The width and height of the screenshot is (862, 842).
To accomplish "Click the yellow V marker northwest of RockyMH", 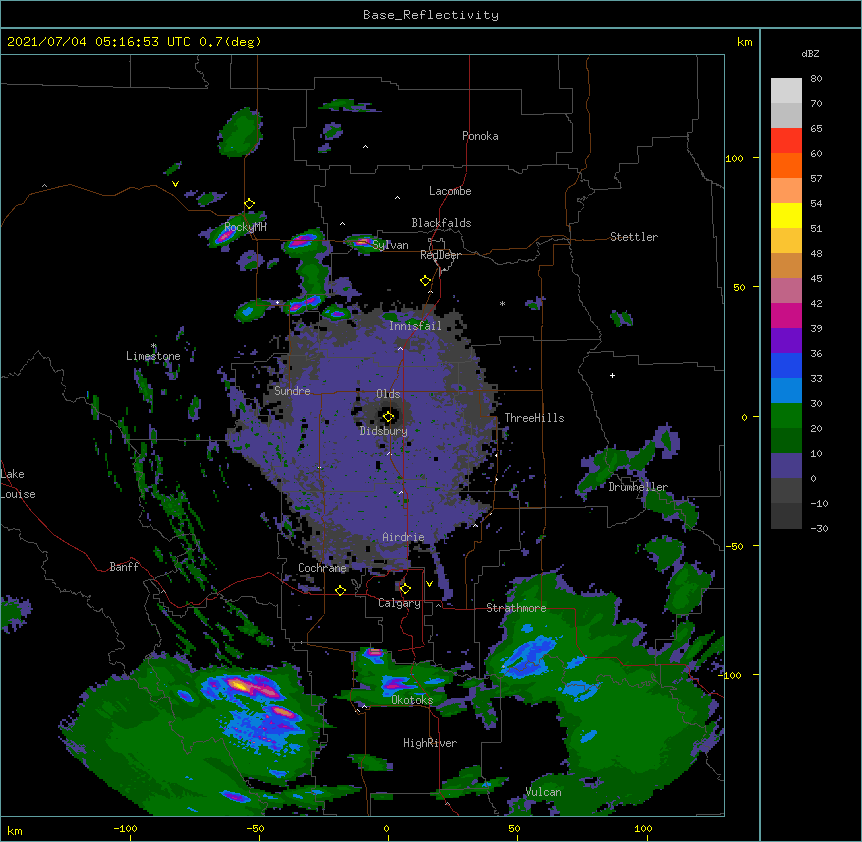I will pyautogui.click(x=175, y=184).
